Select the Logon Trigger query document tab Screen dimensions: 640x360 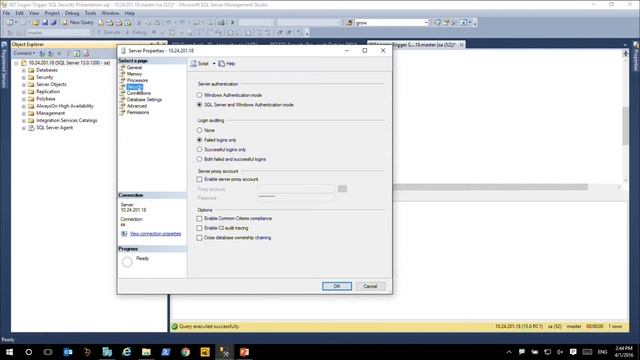(416, 44)
